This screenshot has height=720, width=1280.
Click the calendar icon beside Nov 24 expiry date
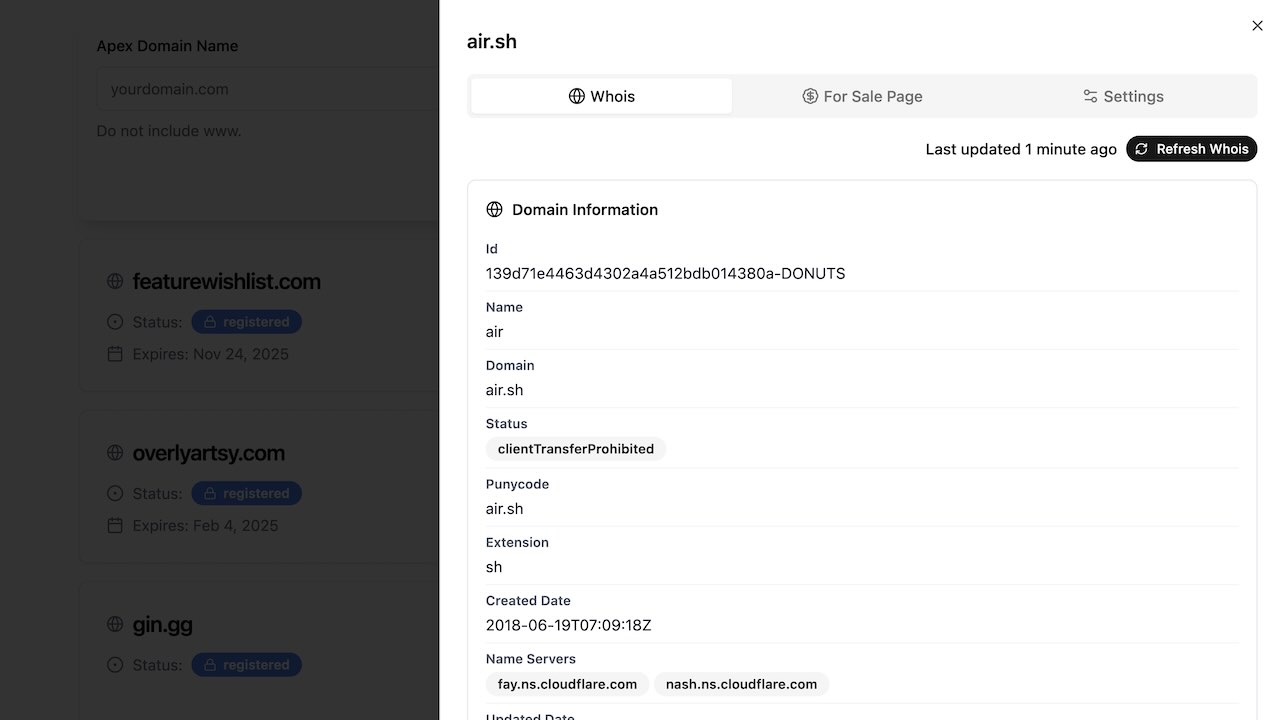(x=114, y=353)
